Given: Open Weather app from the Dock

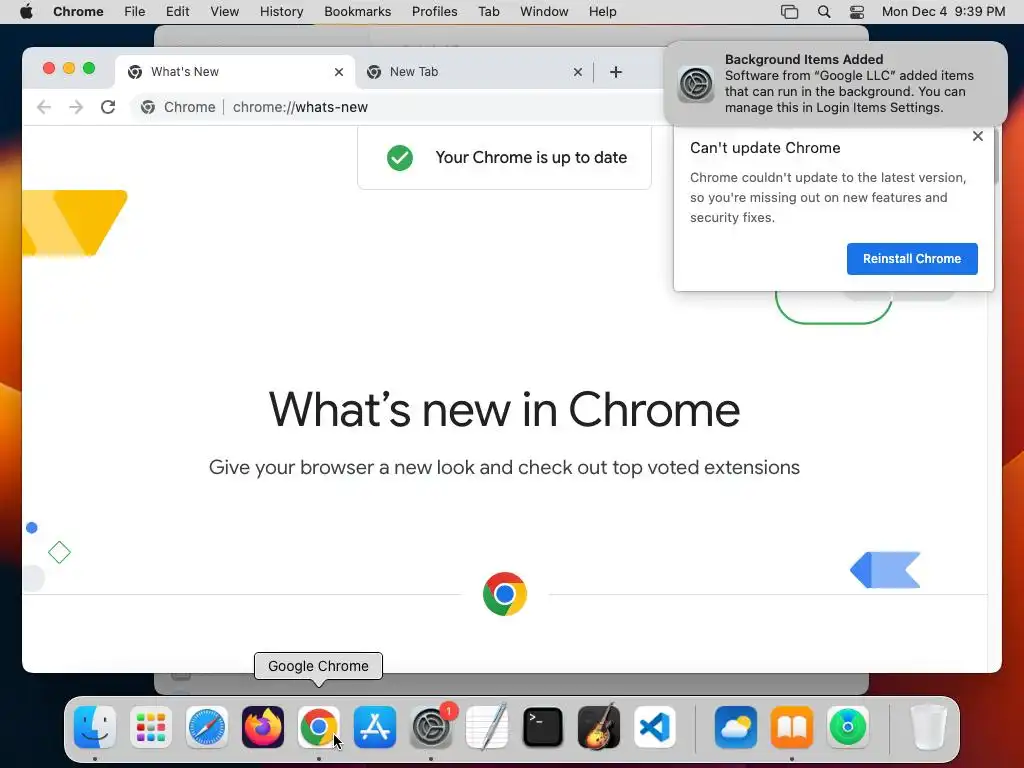Looking at the screenshot, I should click(x=736, y=727).
